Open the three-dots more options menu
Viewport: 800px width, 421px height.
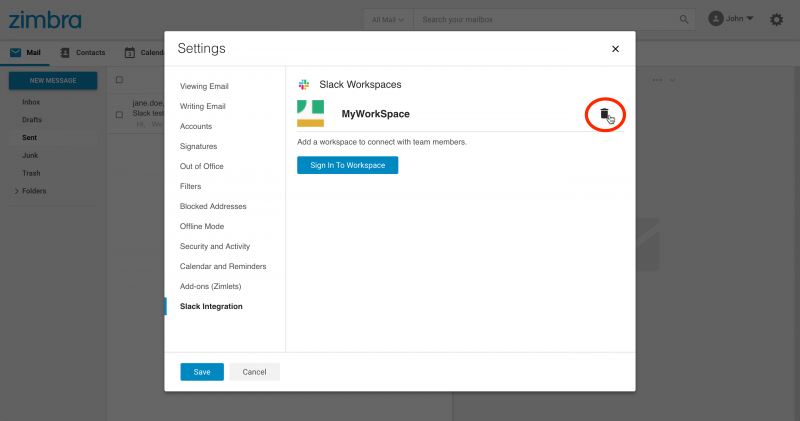pyautogui.click(x=657, y=80)
